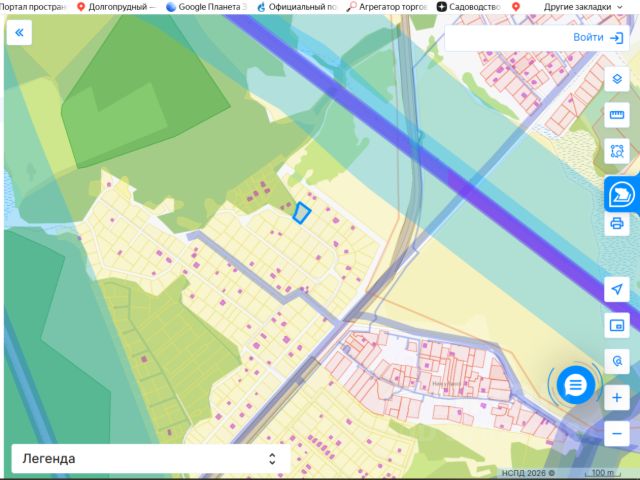Open Агрегатор торгов bookmark
Image resolution: width=640 pixels, height=480 pixels.
click(x=387, y=7)
